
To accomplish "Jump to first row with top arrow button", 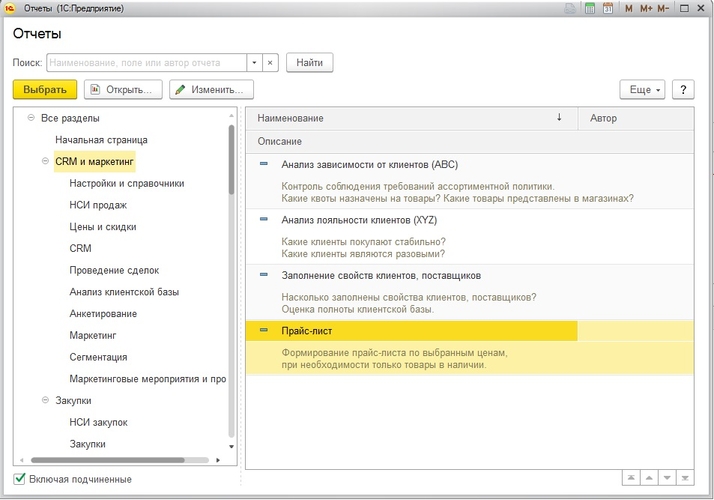I will coord(631,478).
